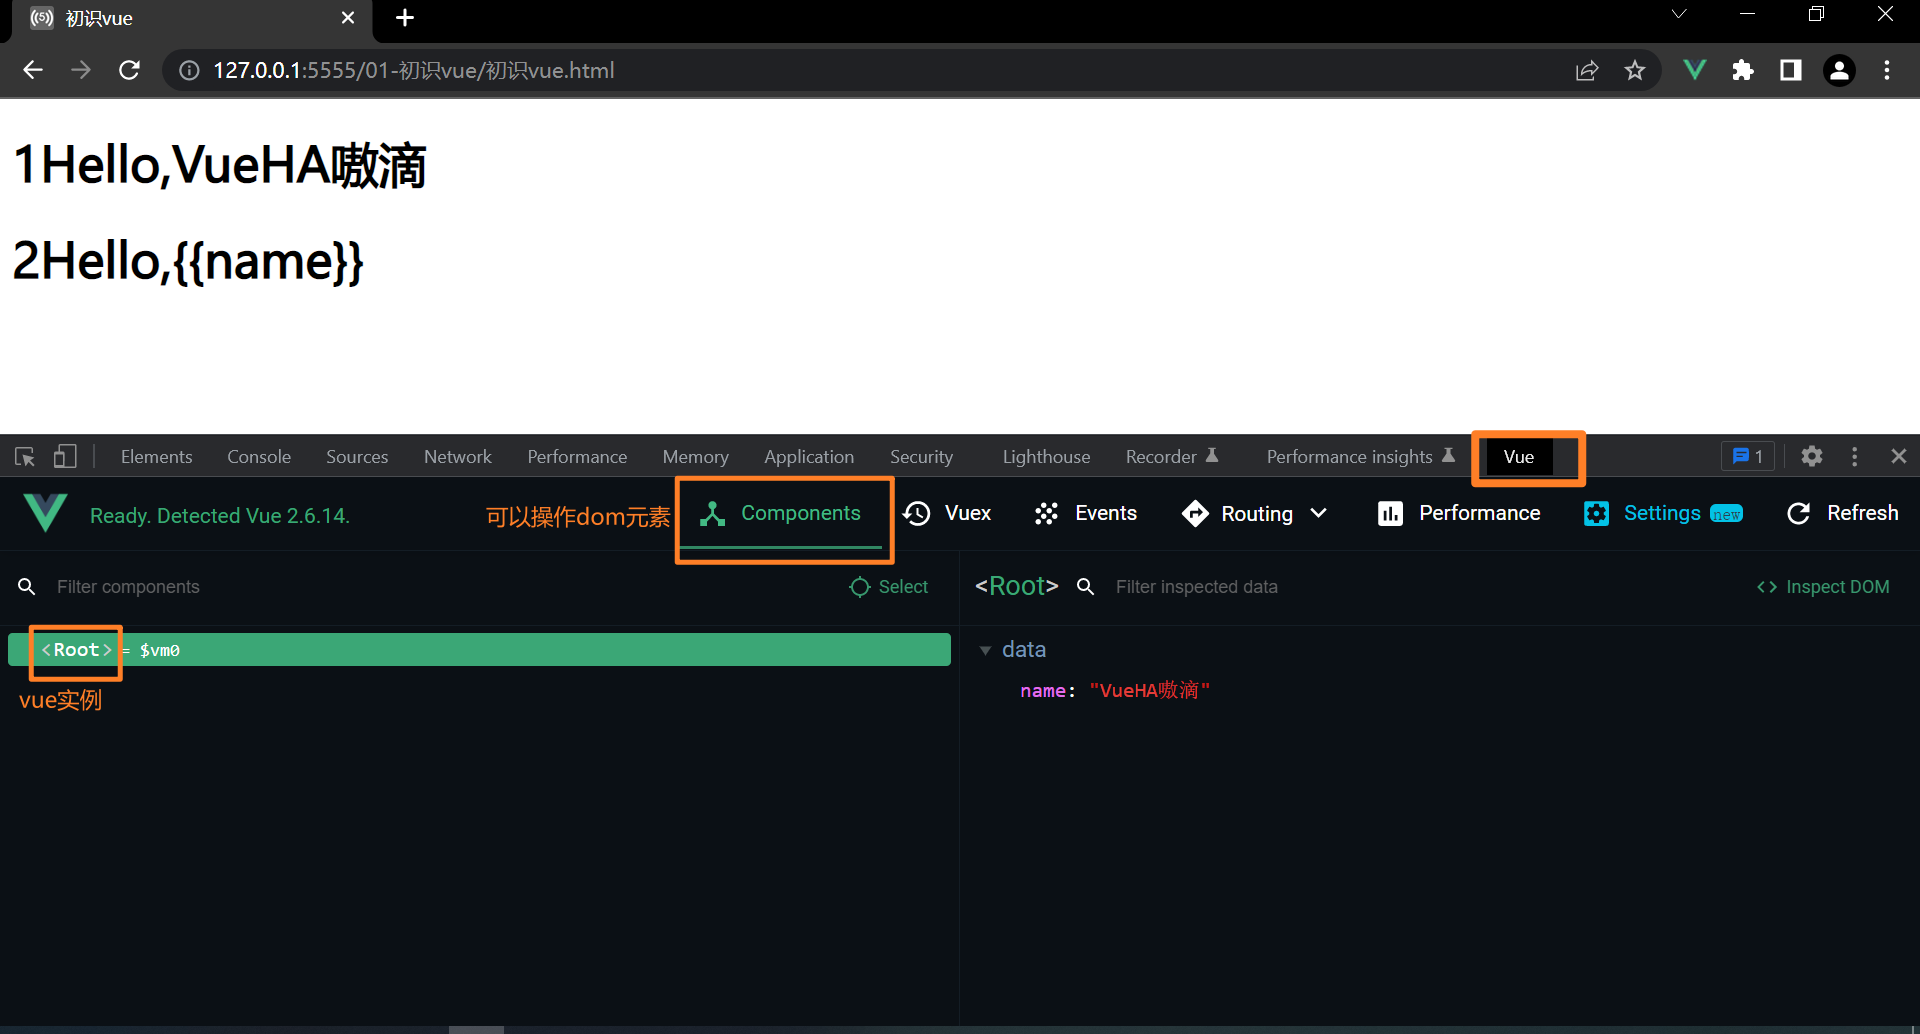Open the profile avatar menu
The height and width of the screenshot is (1034, 1920).
point(1839,70)
